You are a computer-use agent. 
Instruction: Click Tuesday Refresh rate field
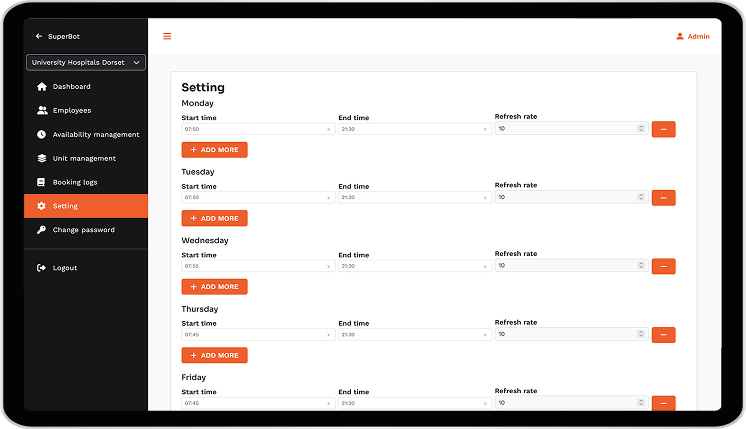[571, 197]
